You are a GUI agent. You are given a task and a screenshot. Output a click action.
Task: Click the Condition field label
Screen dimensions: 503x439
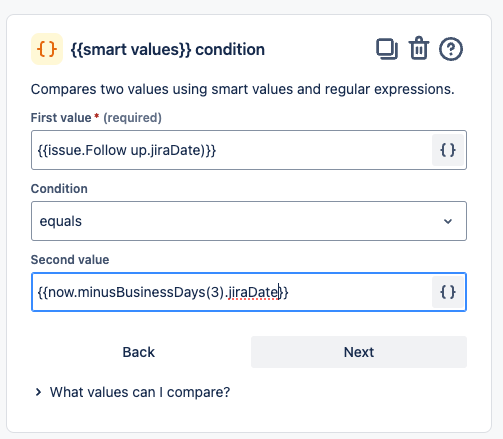click(x=59, y=189)
